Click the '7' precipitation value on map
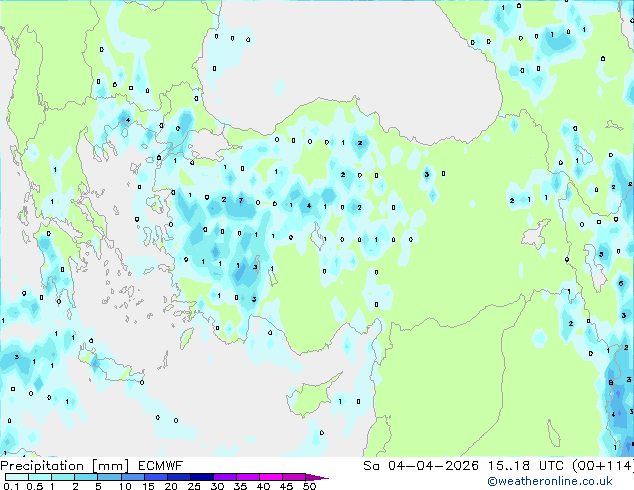634x490 pixels. 241,201
